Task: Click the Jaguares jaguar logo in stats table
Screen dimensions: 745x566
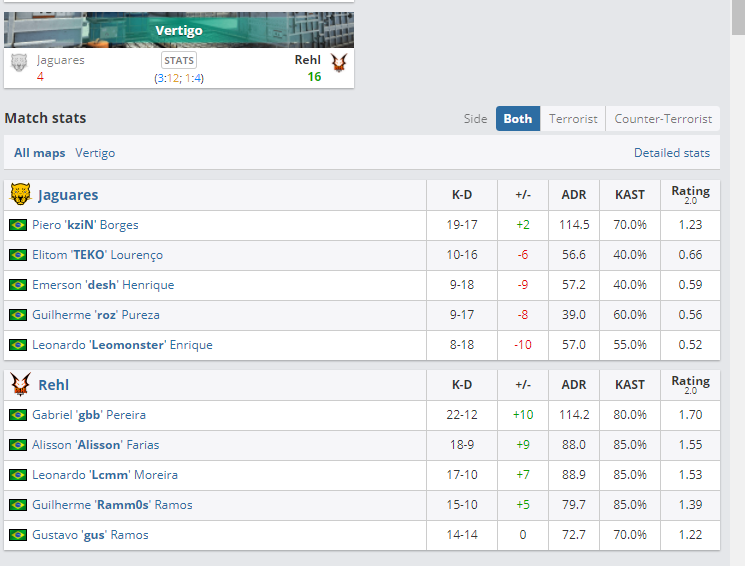Action: point(20,194)
